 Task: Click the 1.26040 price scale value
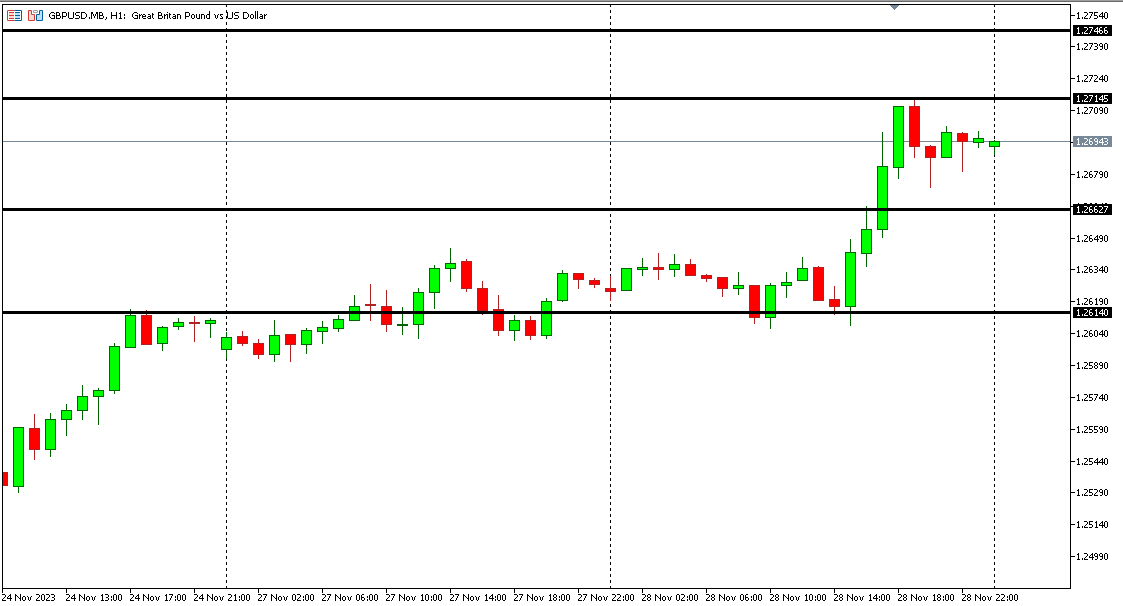(x=1092, y=334)
